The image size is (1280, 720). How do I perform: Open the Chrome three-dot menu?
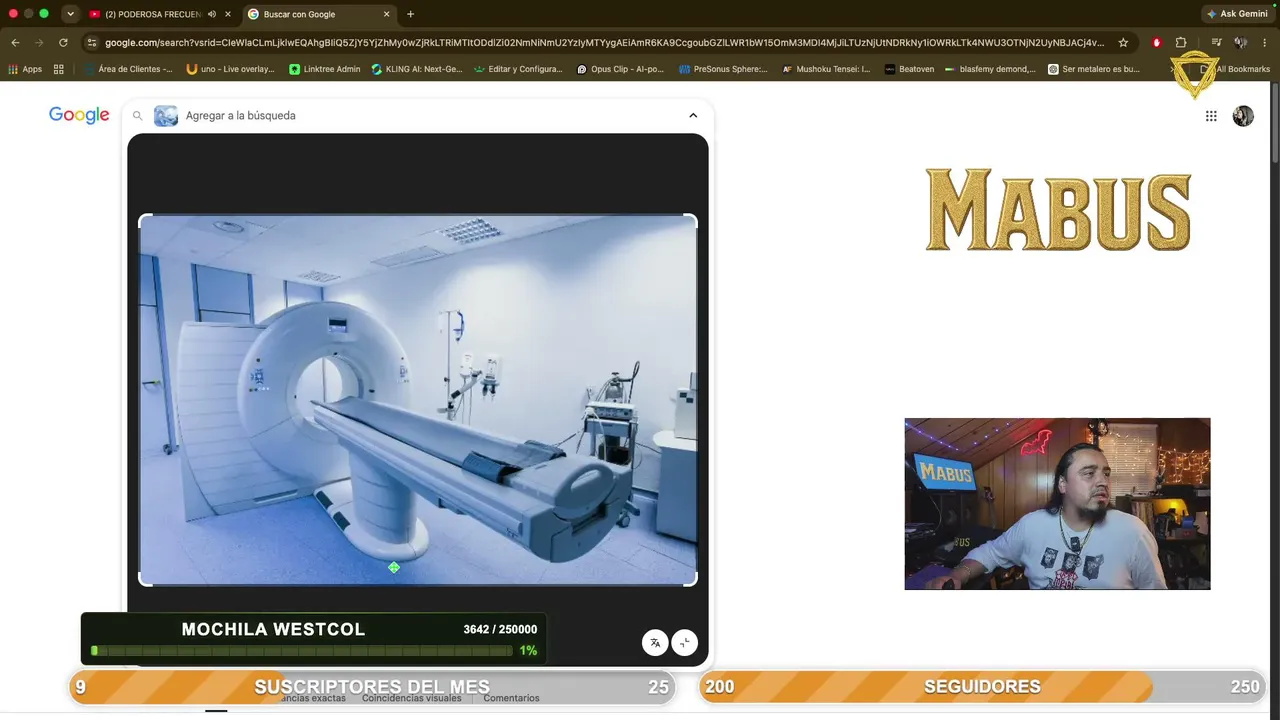point(1265,43)
